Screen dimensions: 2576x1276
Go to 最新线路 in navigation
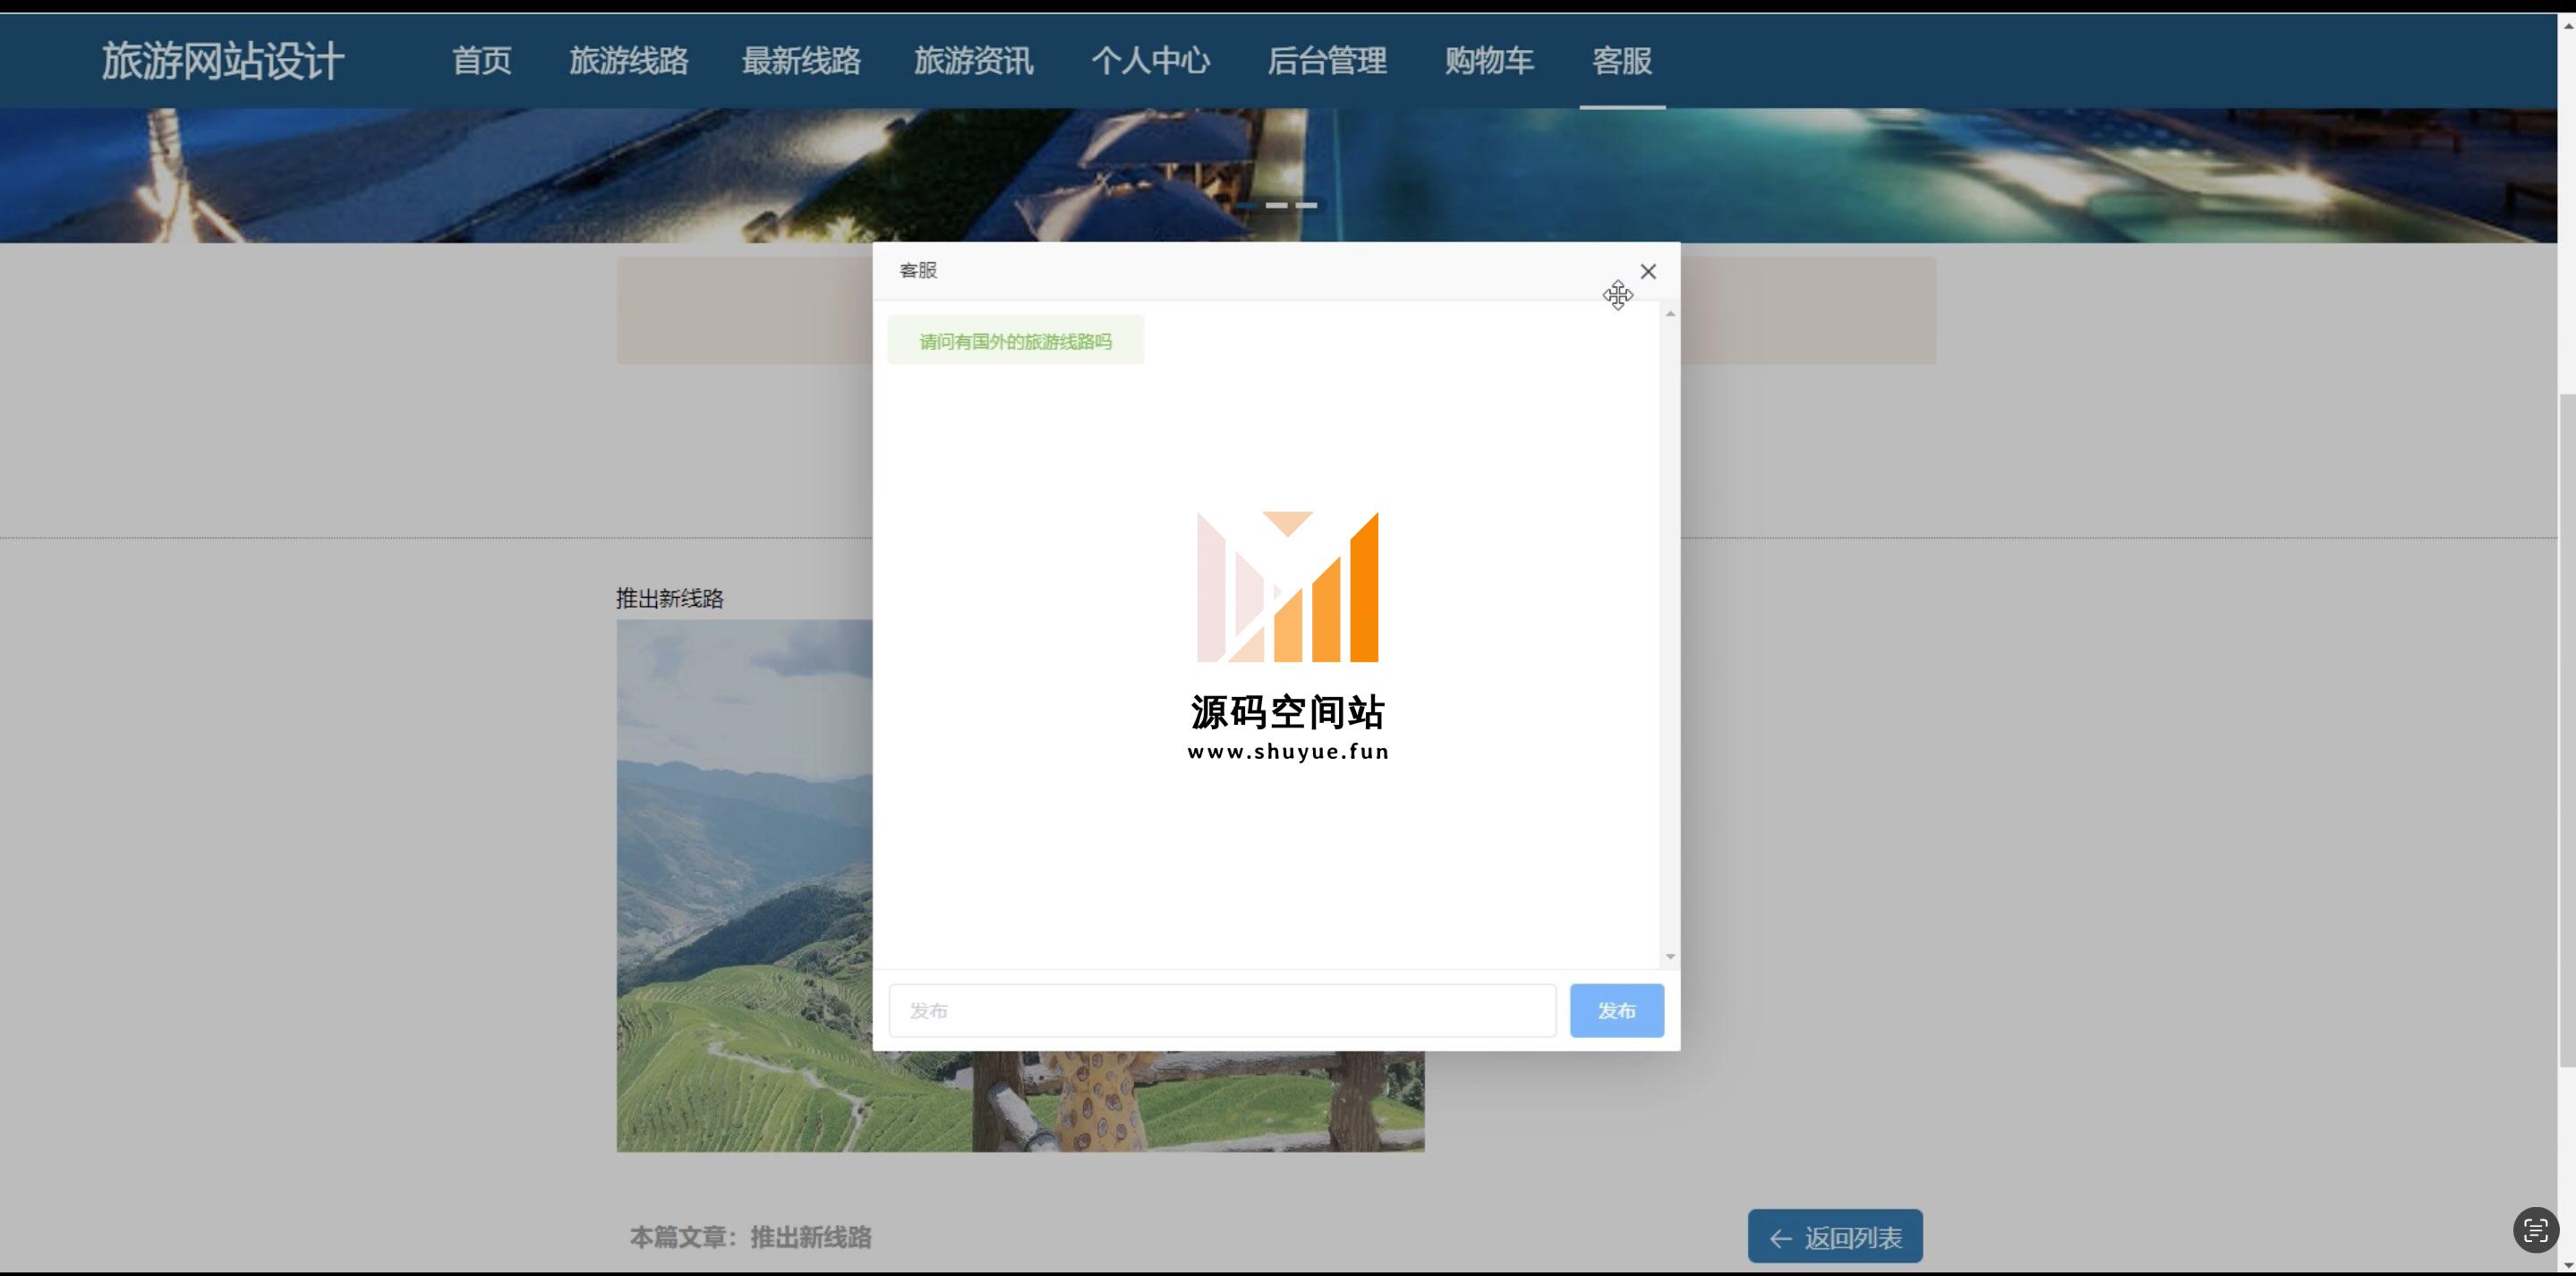pos(801,61)
